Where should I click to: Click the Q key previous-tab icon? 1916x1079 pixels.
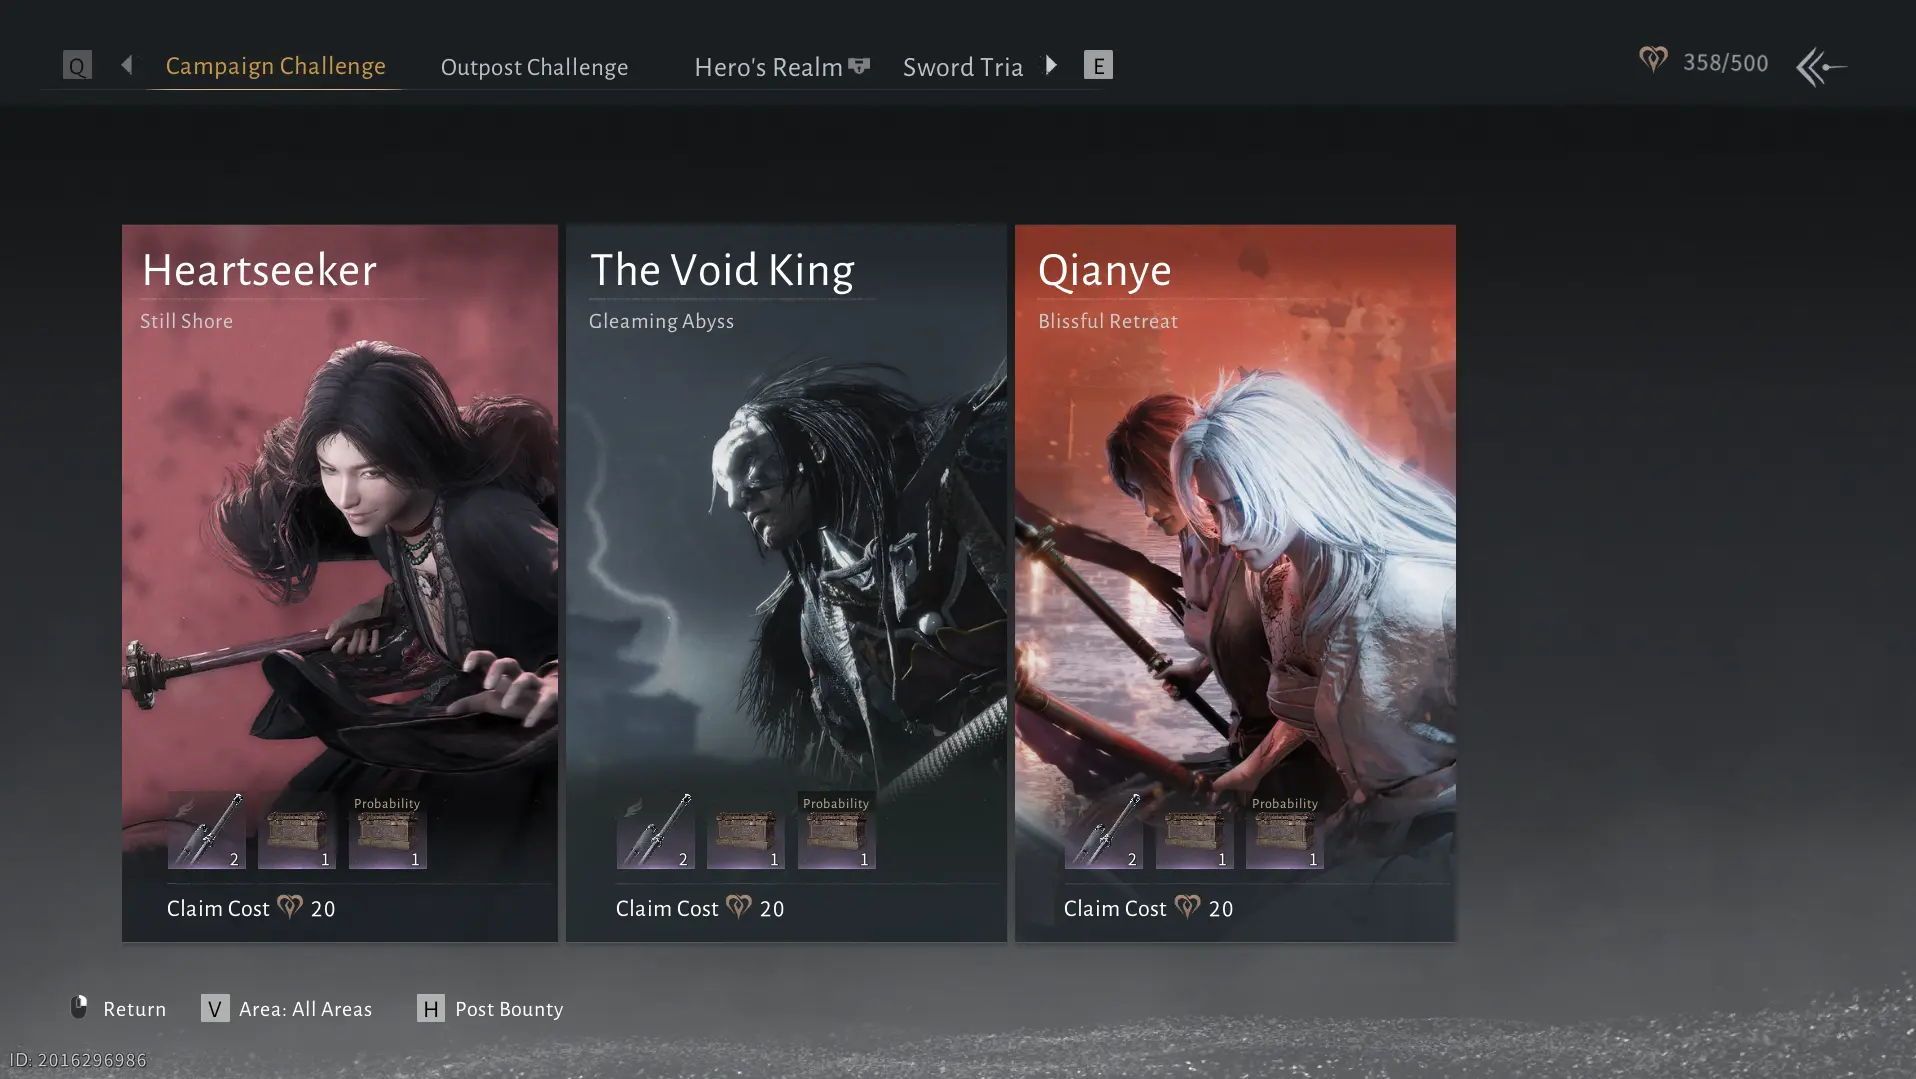click(x=77, y=66)
